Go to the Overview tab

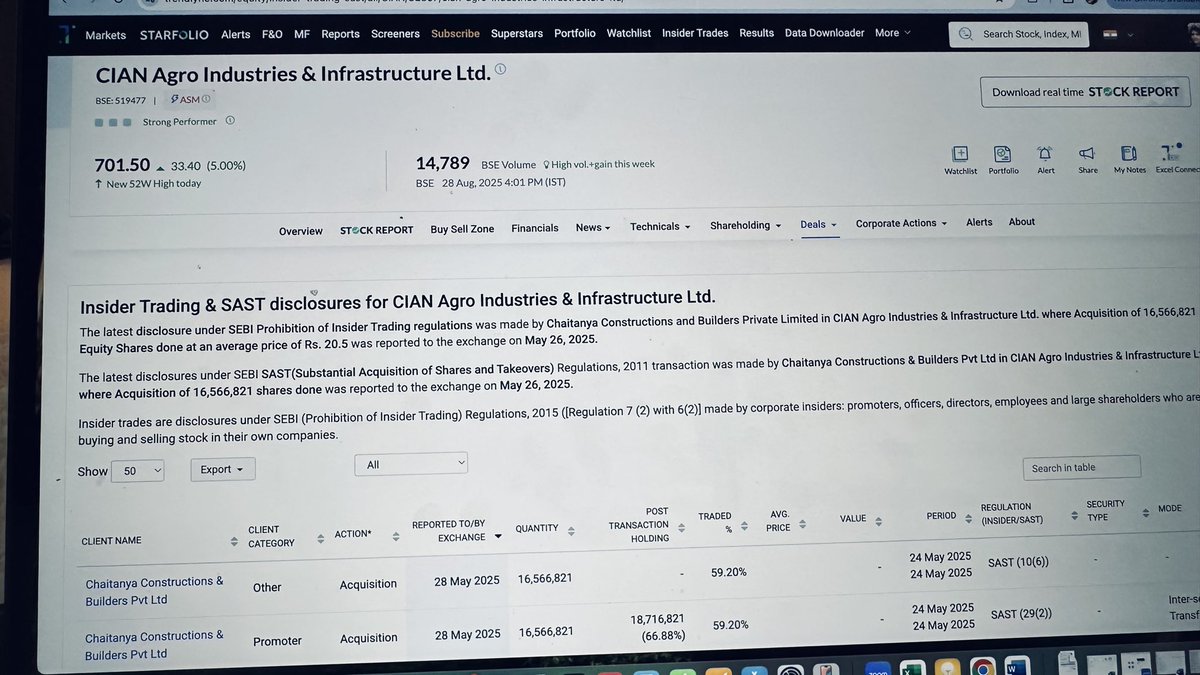pyautogui.click(x=301, y=231)
